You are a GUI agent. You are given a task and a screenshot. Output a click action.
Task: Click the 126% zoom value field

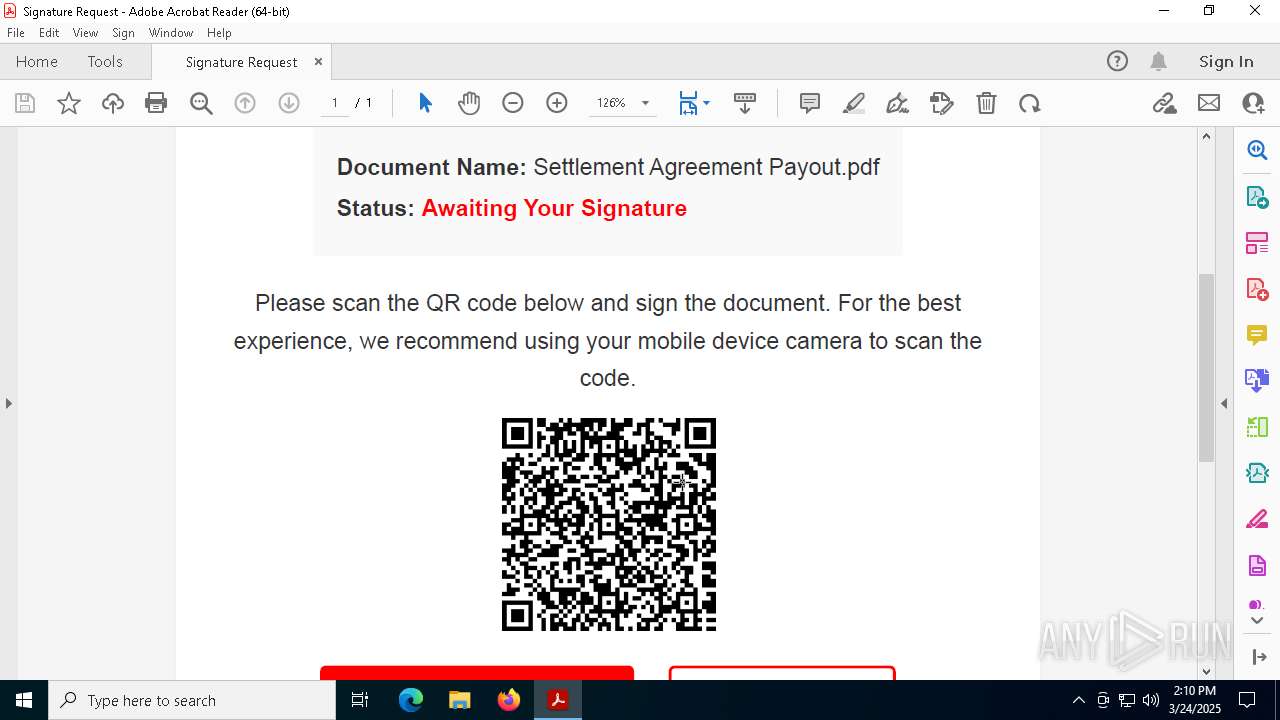(611, 103)
